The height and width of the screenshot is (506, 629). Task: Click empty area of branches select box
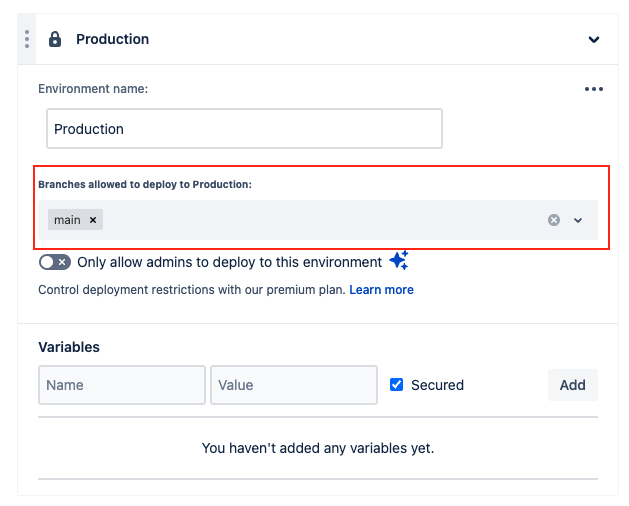point(320,220)
